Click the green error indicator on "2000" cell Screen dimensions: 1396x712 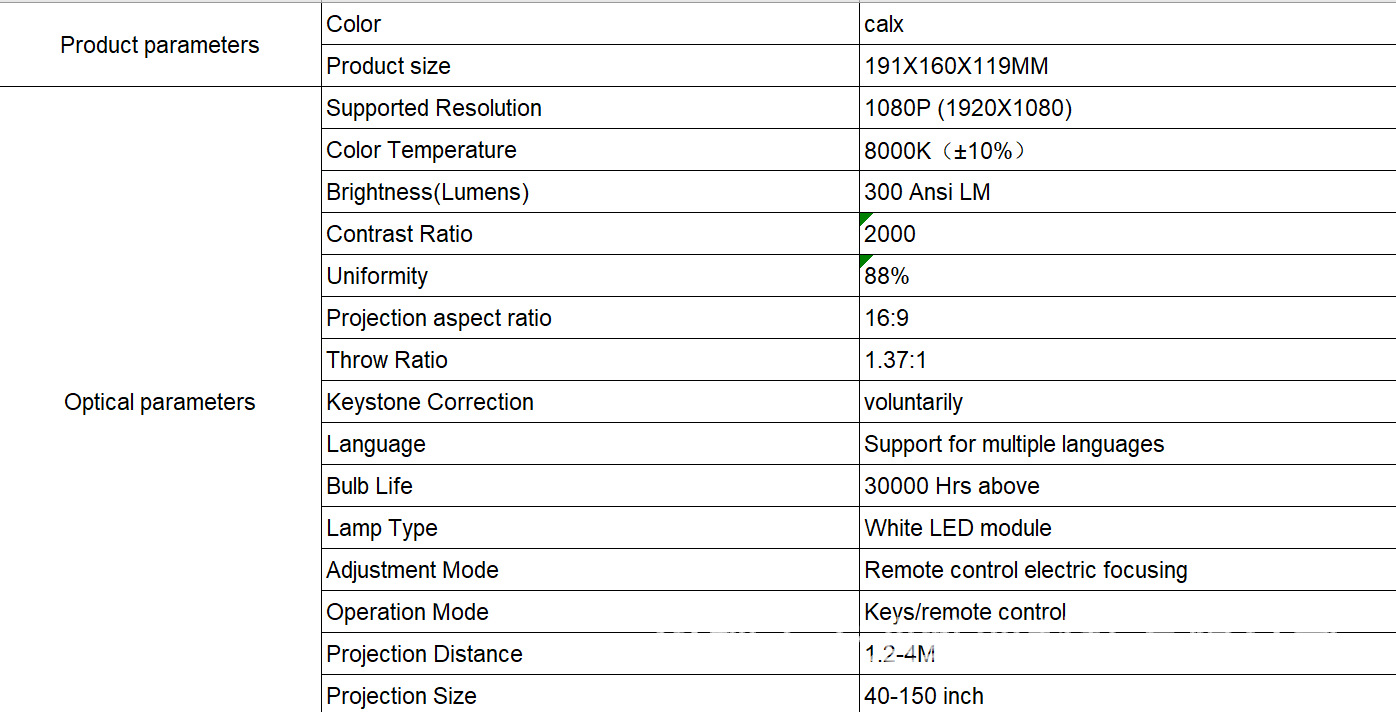click(865, 218)
